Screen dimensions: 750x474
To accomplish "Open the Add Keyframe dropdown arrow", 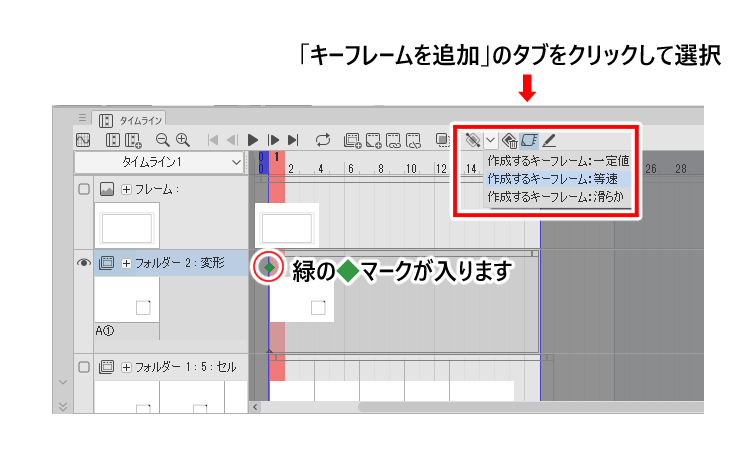I will pyautogui.click(x=490, y=141).
